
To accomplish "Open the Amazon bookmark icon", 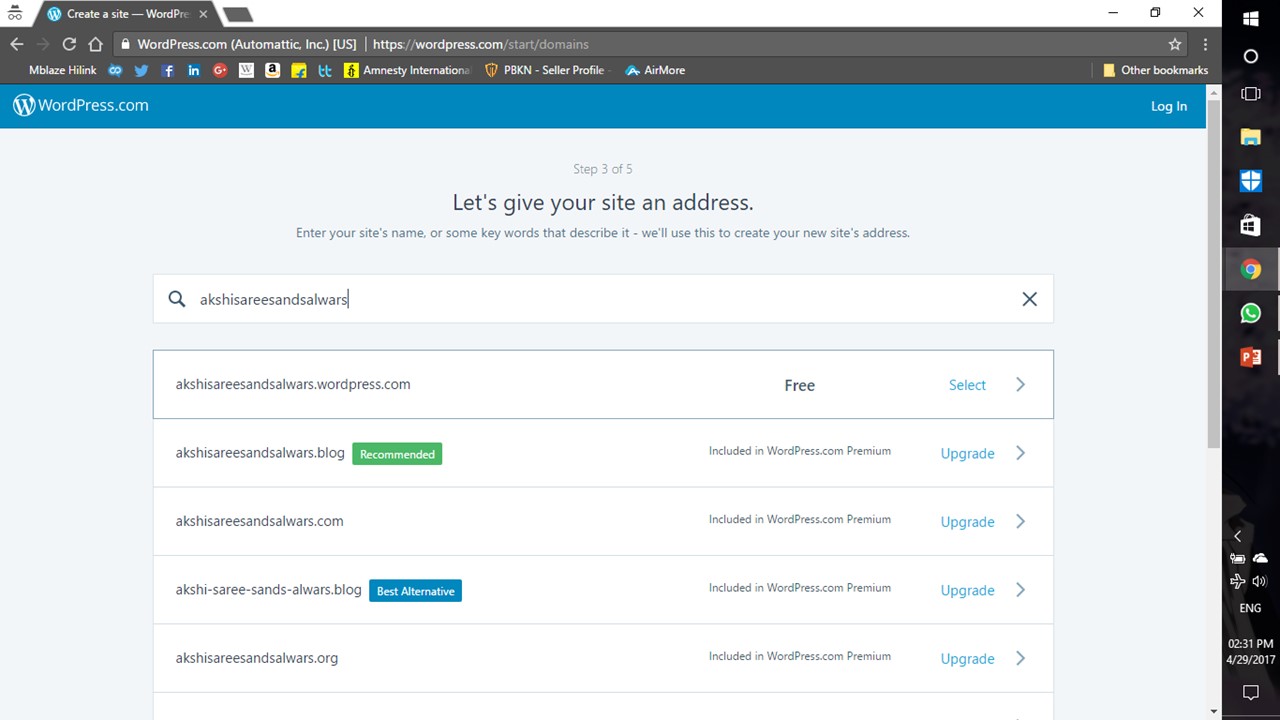I will (272, 70).
